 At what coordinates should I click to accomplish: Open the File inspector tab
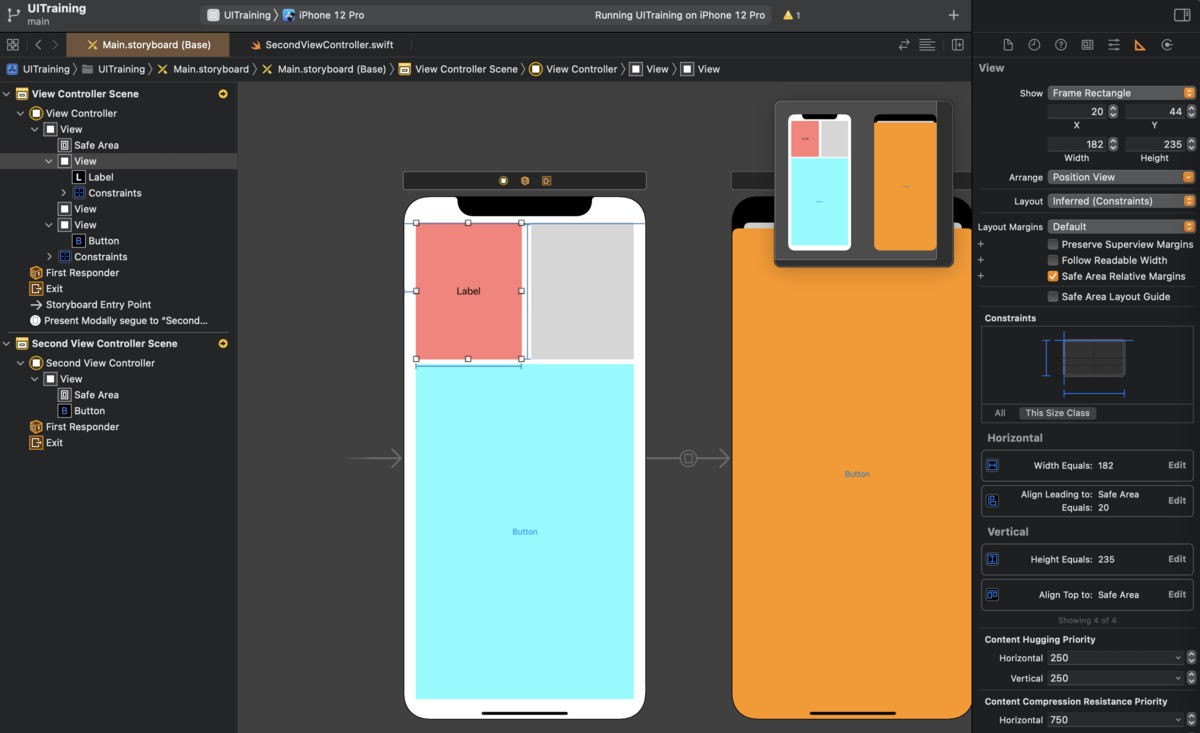(x=1008, y=45)
